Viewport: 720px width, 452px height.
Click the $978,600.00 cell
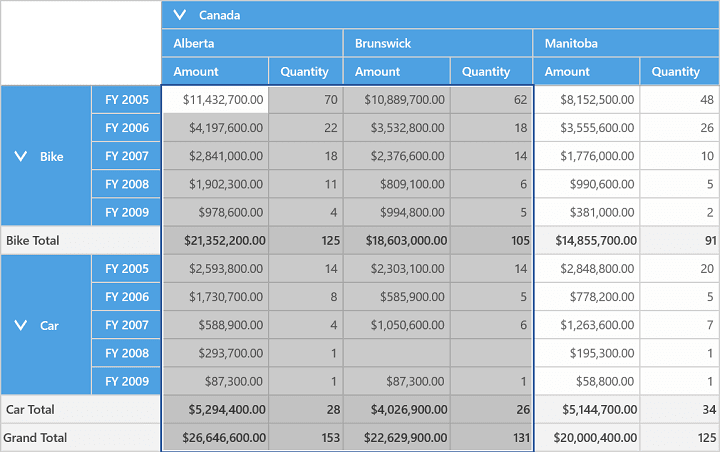[x=215, y=212]
